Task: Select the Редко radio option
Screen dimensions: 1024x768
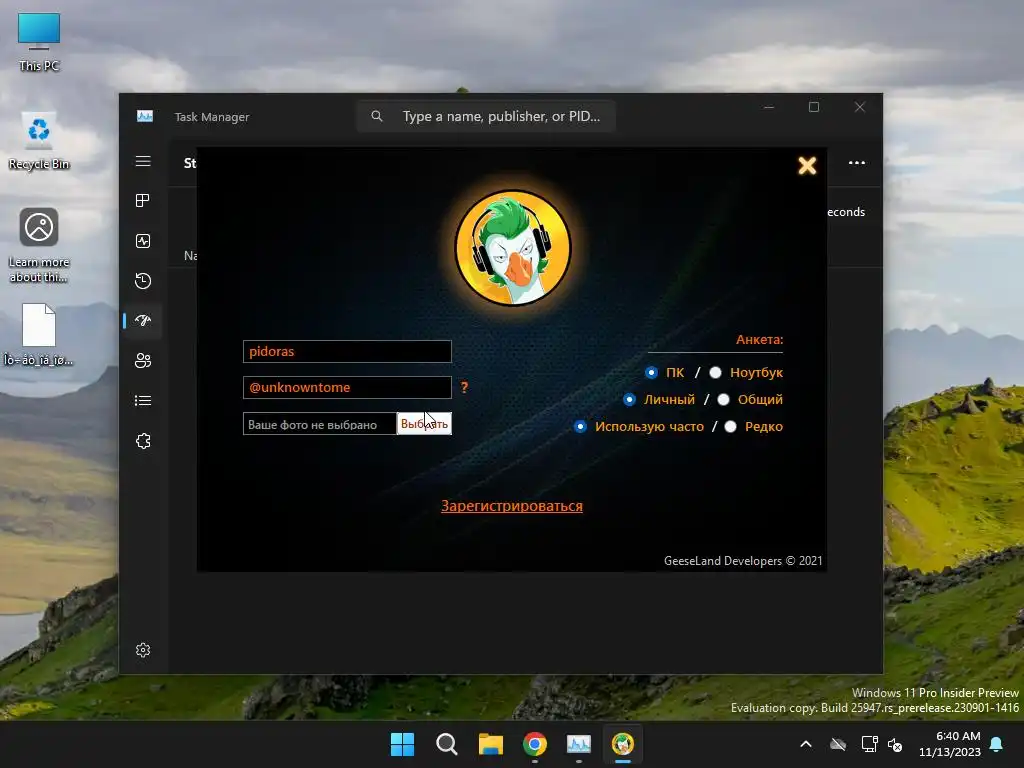Action: pyautogui.click(x=731, y=426)
